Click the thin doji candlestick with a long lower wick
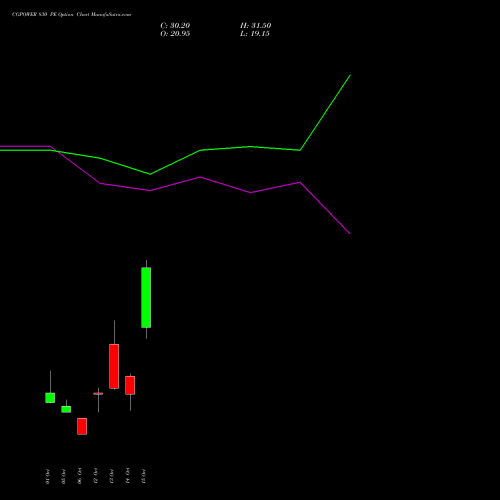500x500 pixels. click(x=98, y=394)
